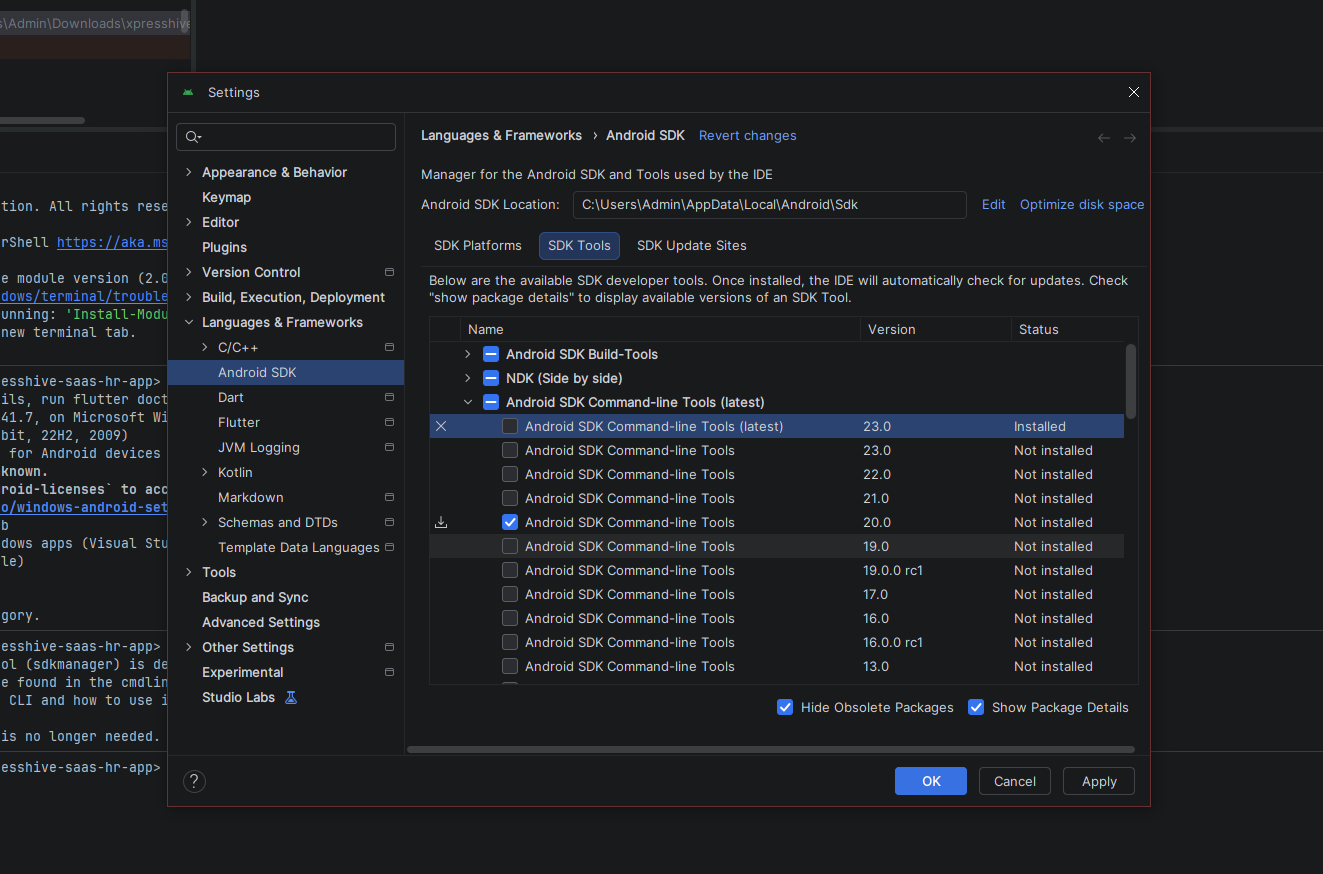Disable Hide Obsolete Packages option
This screenshot has width=1323, height=874.
pyautogui.click(x=785, y=707)
